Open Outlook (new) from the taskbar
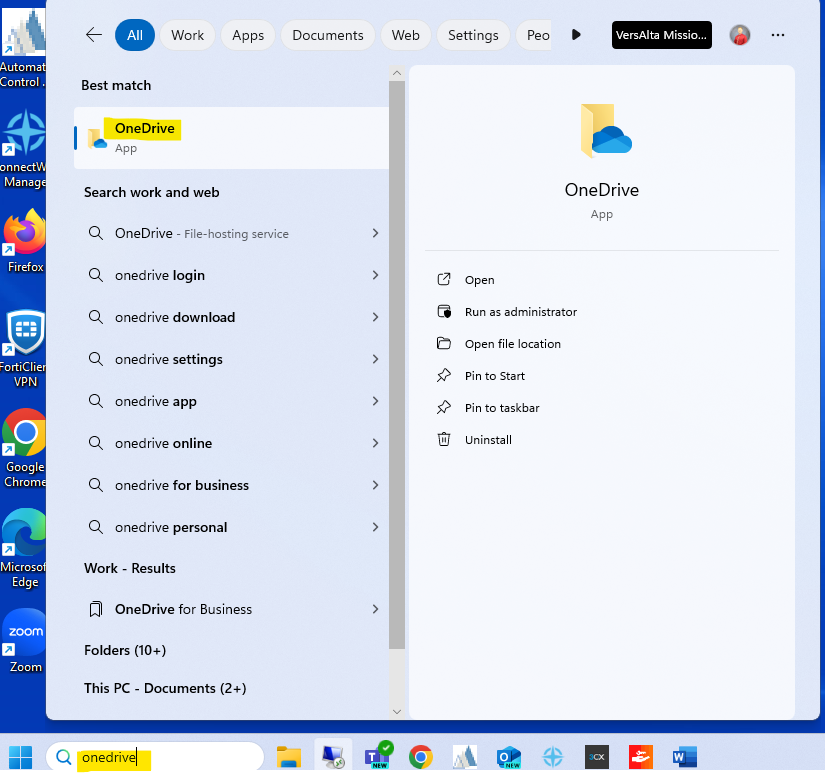This screenshot has height=773, width=825. 509,757
